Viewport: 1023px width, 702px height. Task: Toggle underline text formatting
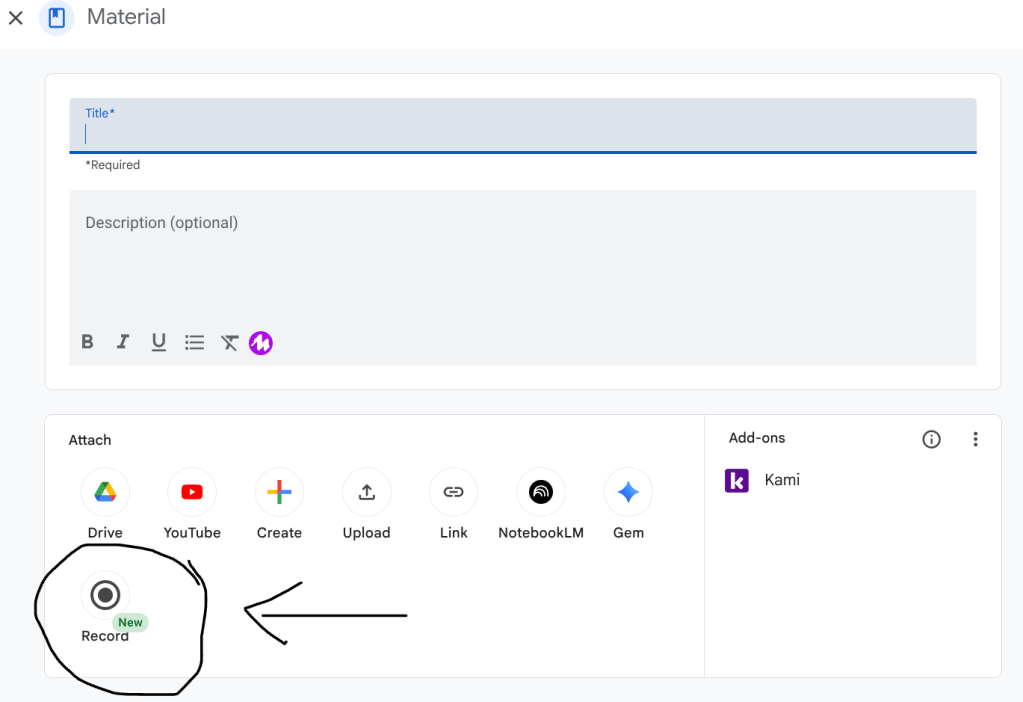(x=158, y=342)
